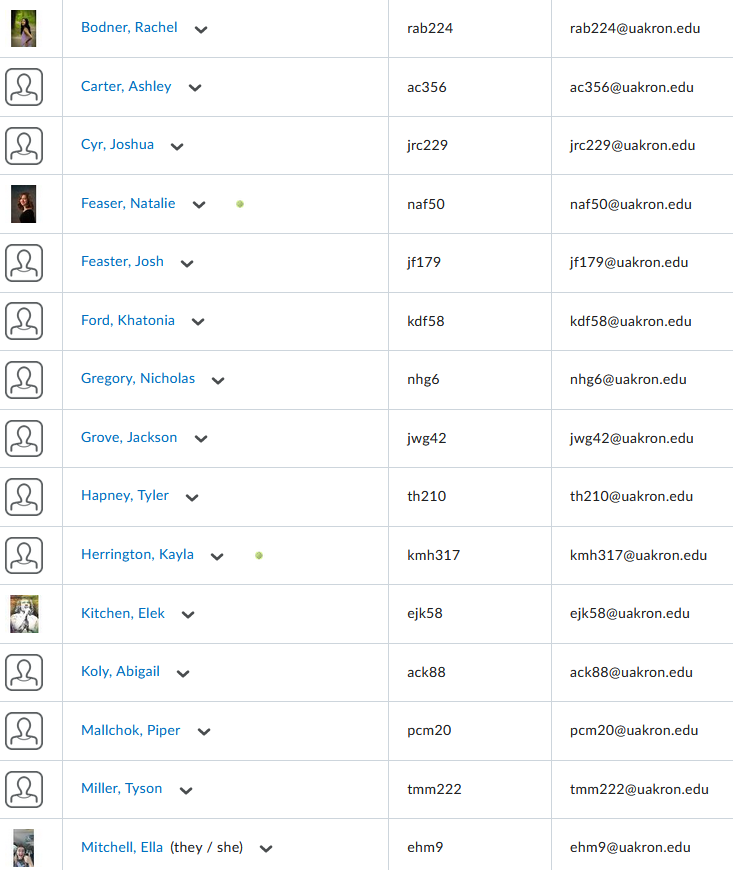Open the Mallchok, Piper name link

130,730
